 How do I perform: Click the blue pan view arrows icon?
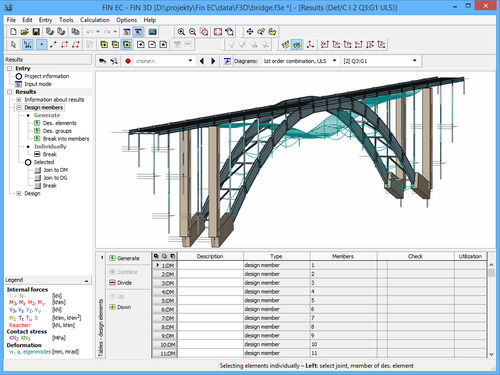click(x=250, y=32)
